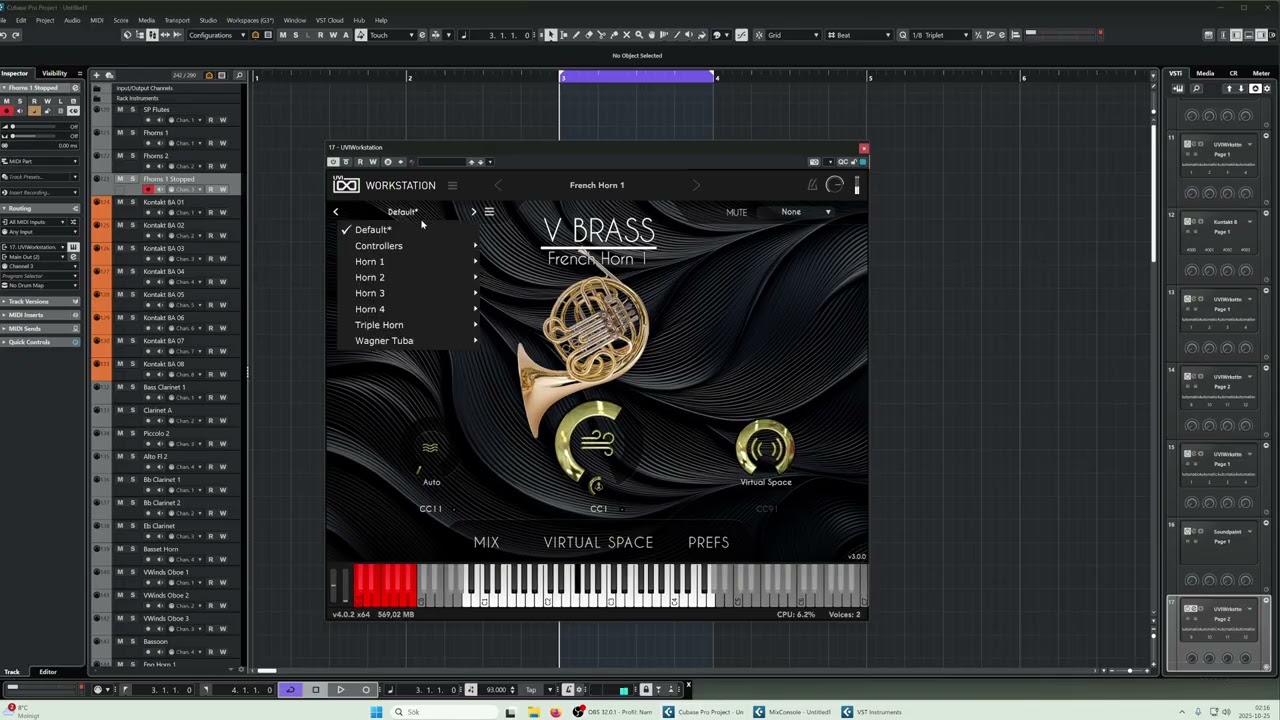The image size is (1280, 720).
Task: Open the Transport menu
Action: point(177,20)
